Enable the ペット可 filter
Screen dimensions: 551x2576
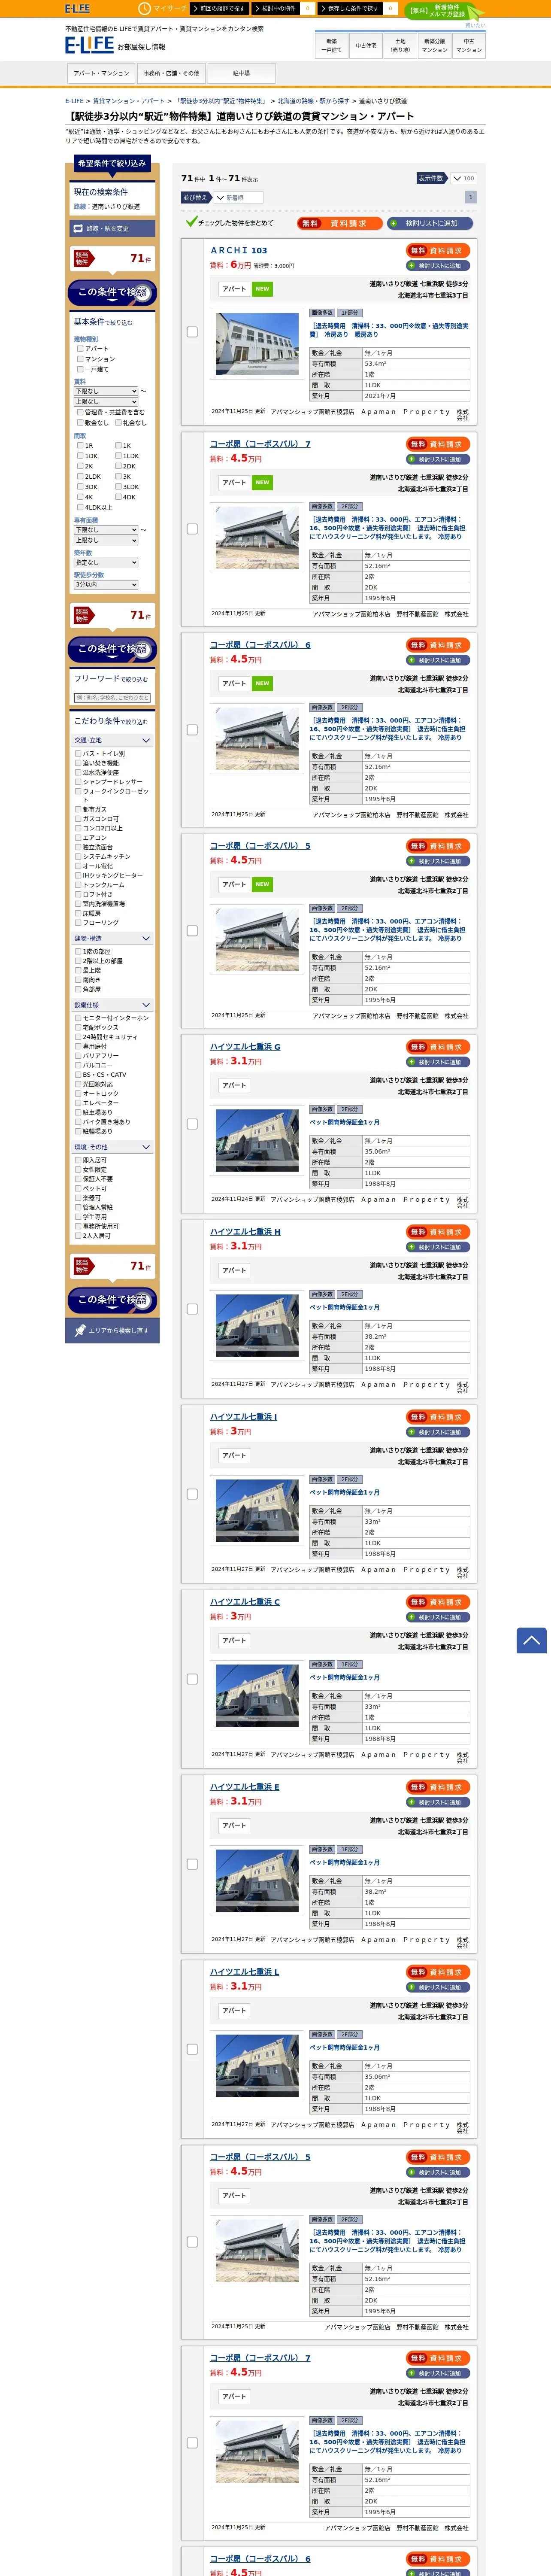coord(78,1189)
